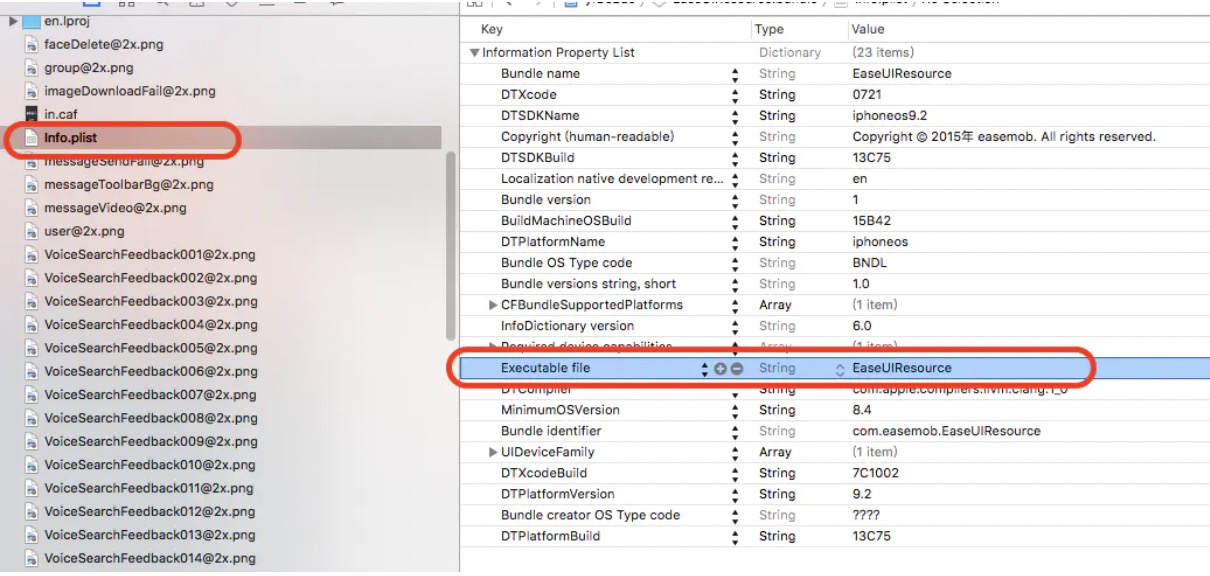Image resolution: width=1210 pixels, height=576 pixels.
Task: Open the key stepper for Executable file
Action: pyautogui.click(x=705, y=369)
